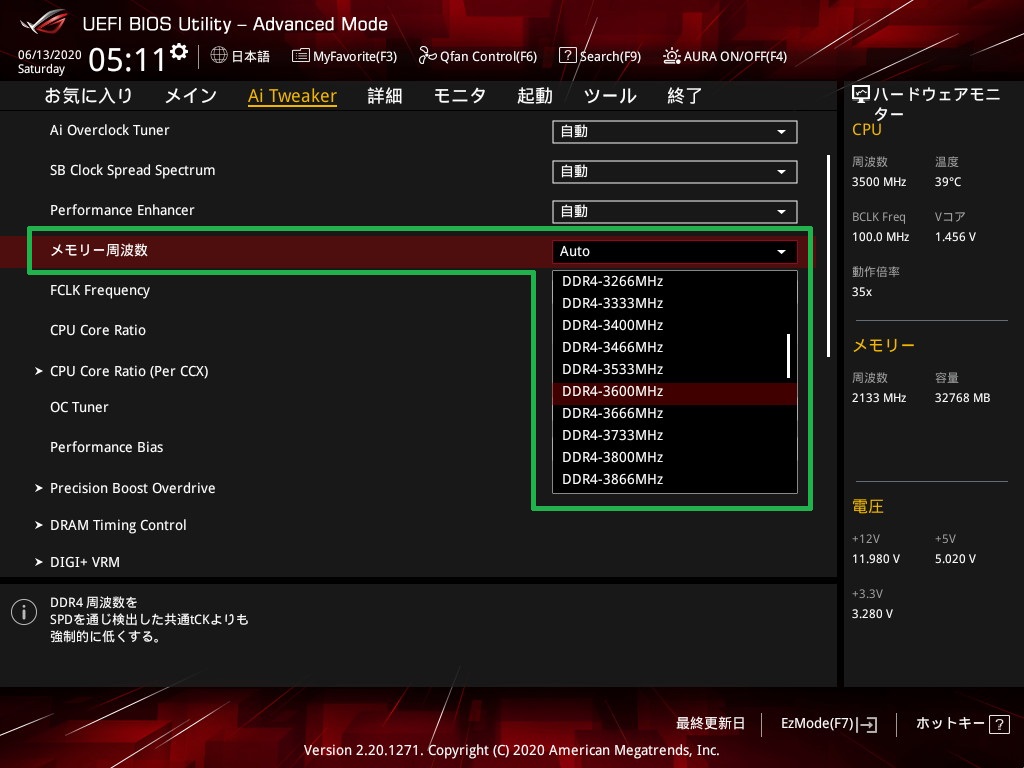Switch to EzMode(F7)

(x=829, y=724)
